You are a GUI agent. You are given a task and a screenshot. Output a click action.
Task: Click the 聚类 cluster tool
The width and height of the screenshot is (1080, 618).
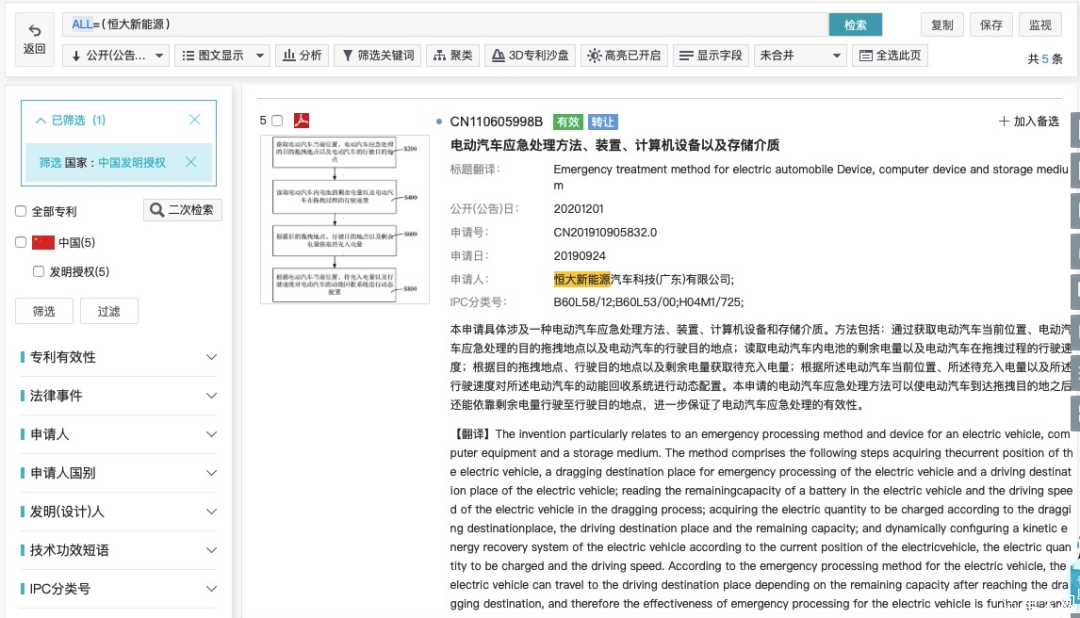(453, 55)
